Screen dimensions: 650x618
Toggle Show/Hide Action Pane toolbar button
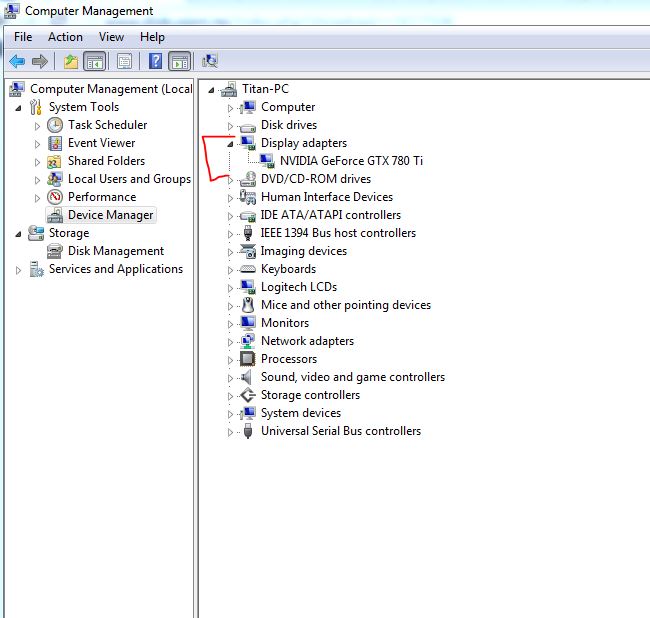pos(179,61)
